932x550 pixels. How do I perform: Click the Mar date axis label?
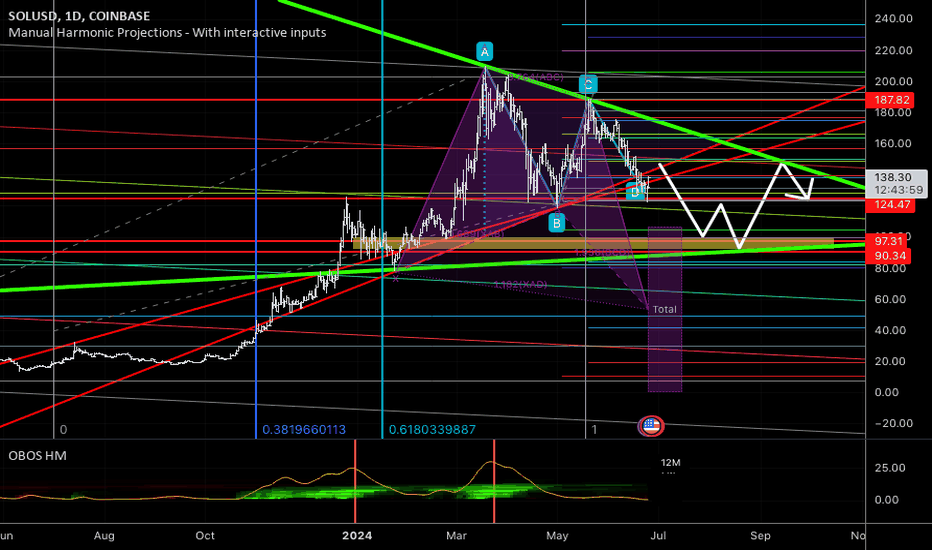point(456,536)
